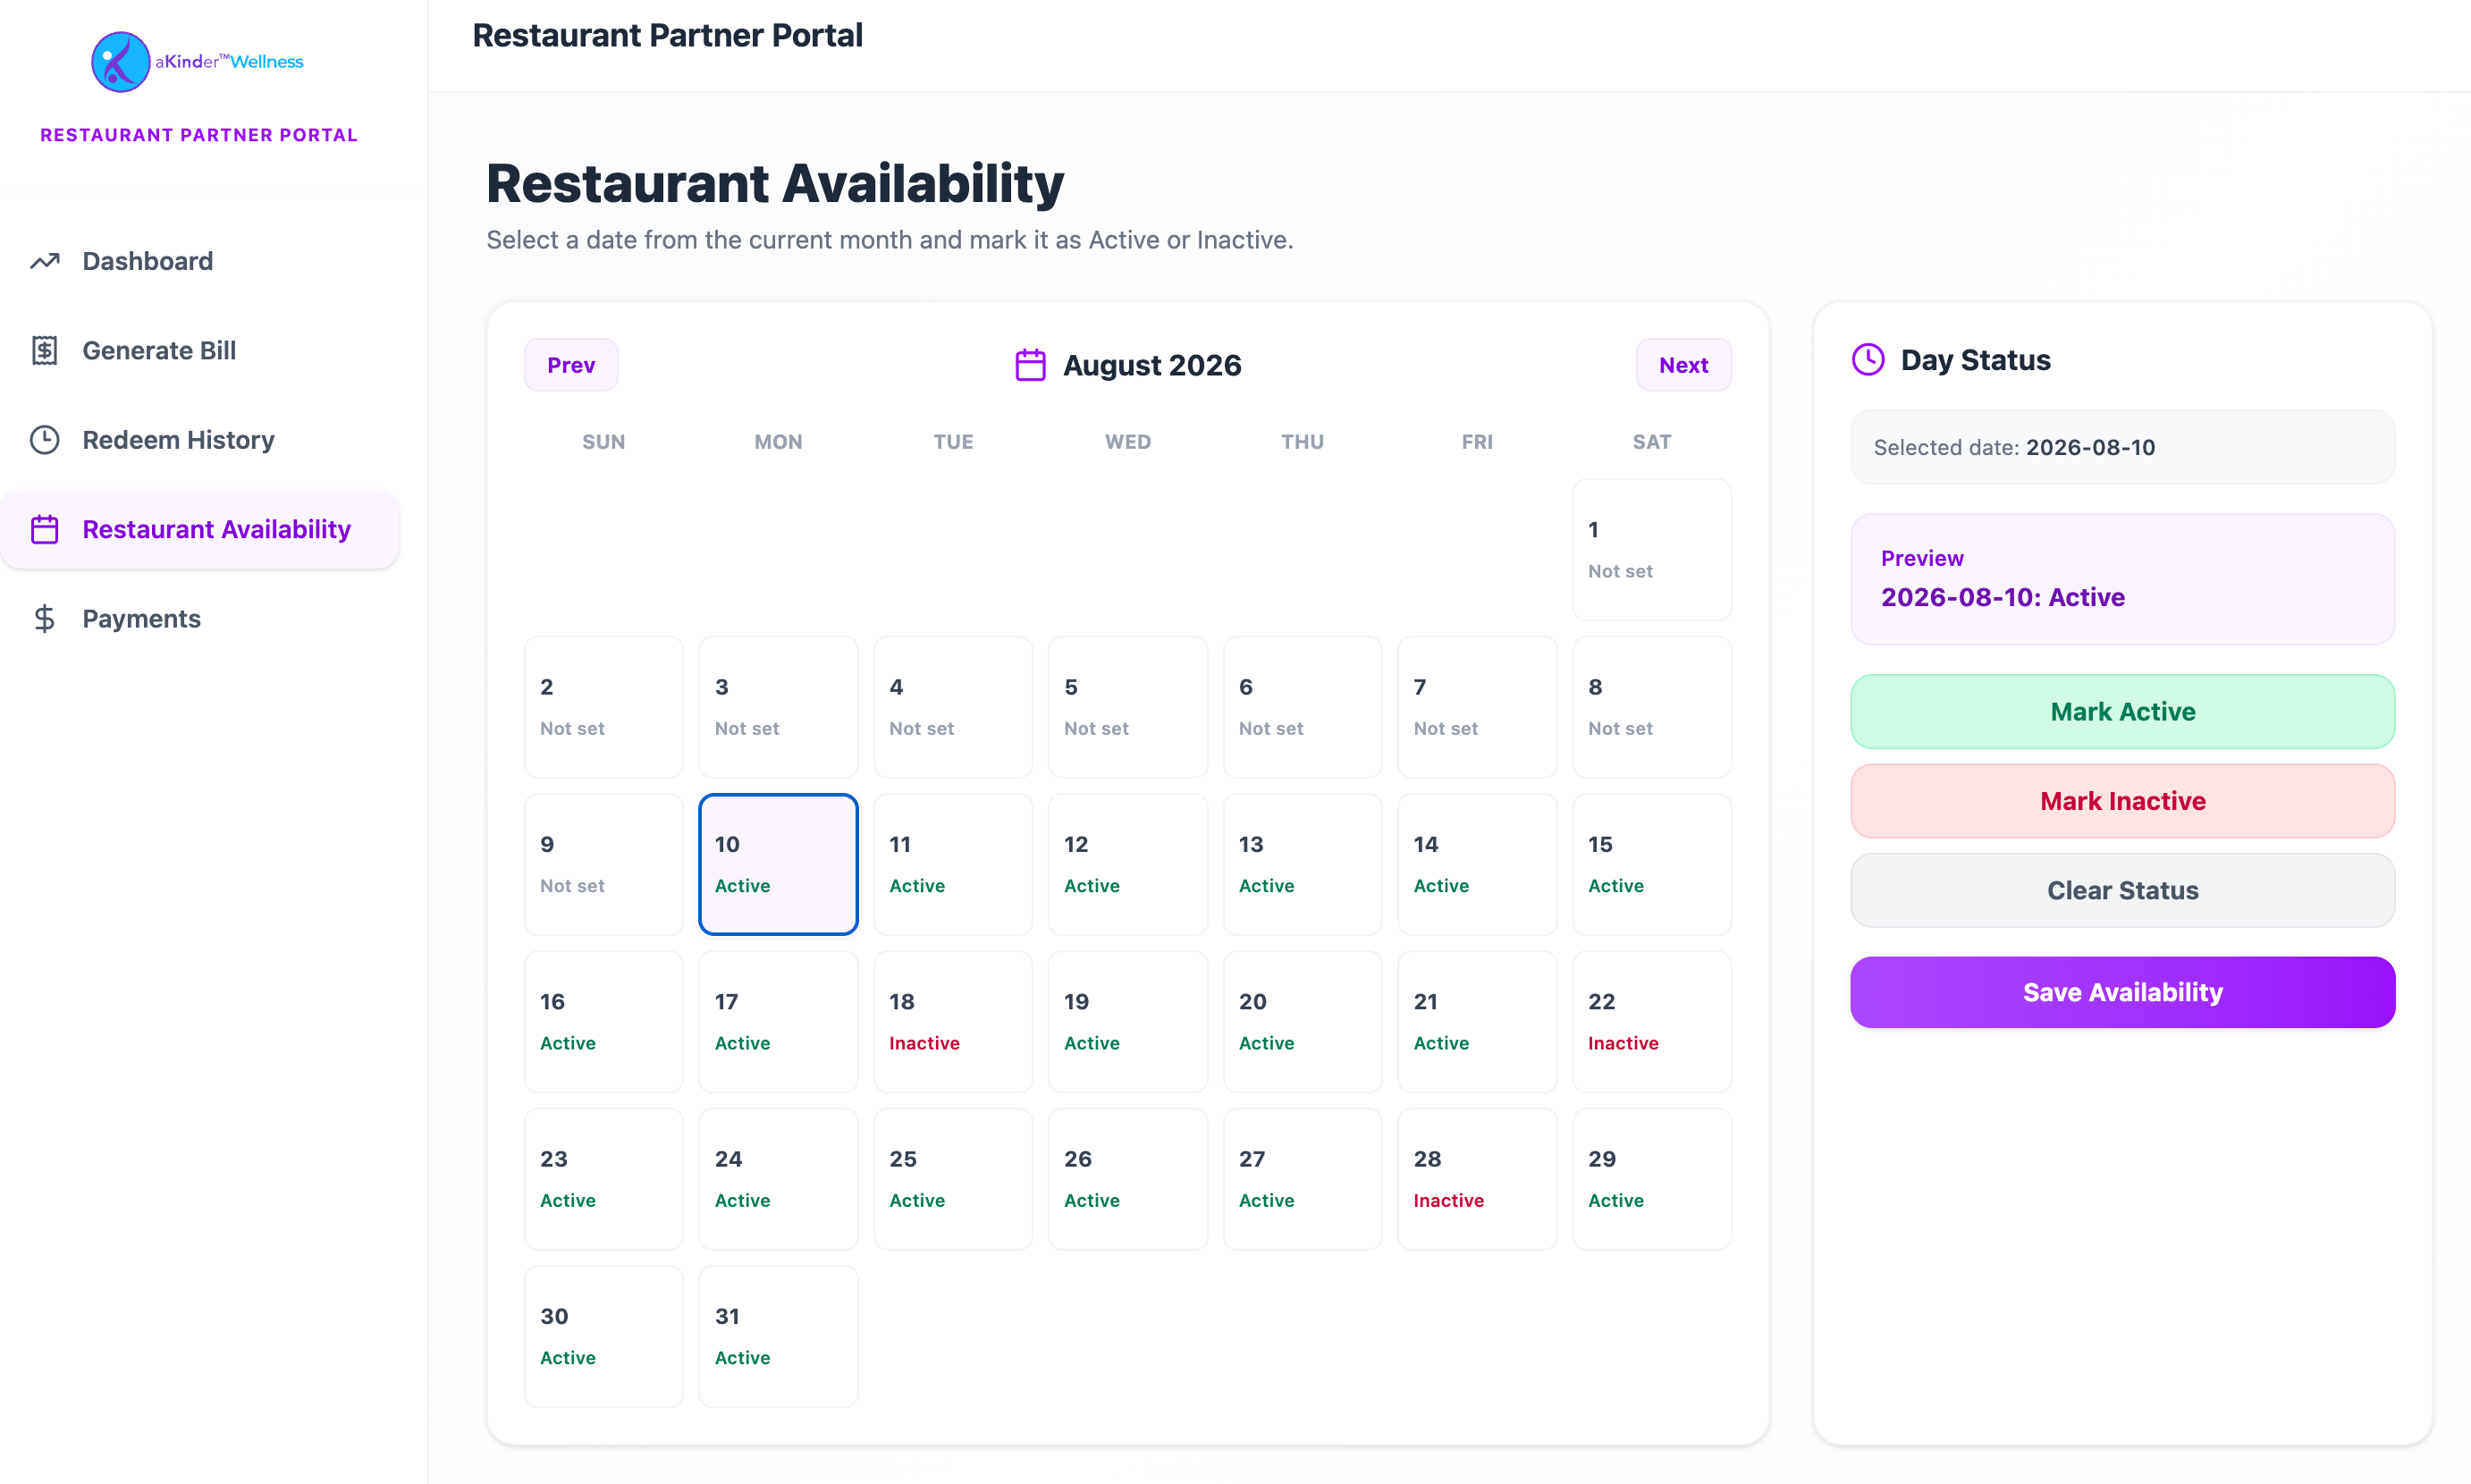The height and width of the screenshot is (1484, 2471).
Task: Click the Restaurant Availability calendar icon in sidebar
Action: [45, 529]
